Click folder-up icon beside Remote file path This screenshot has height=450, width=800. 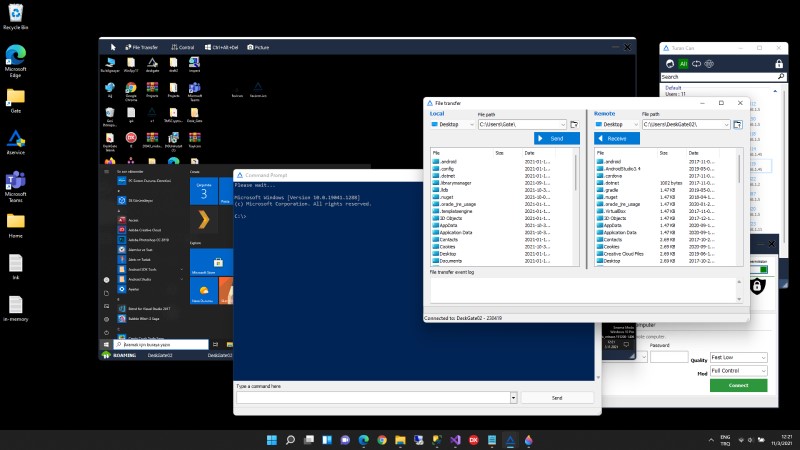tap(738, 124)
